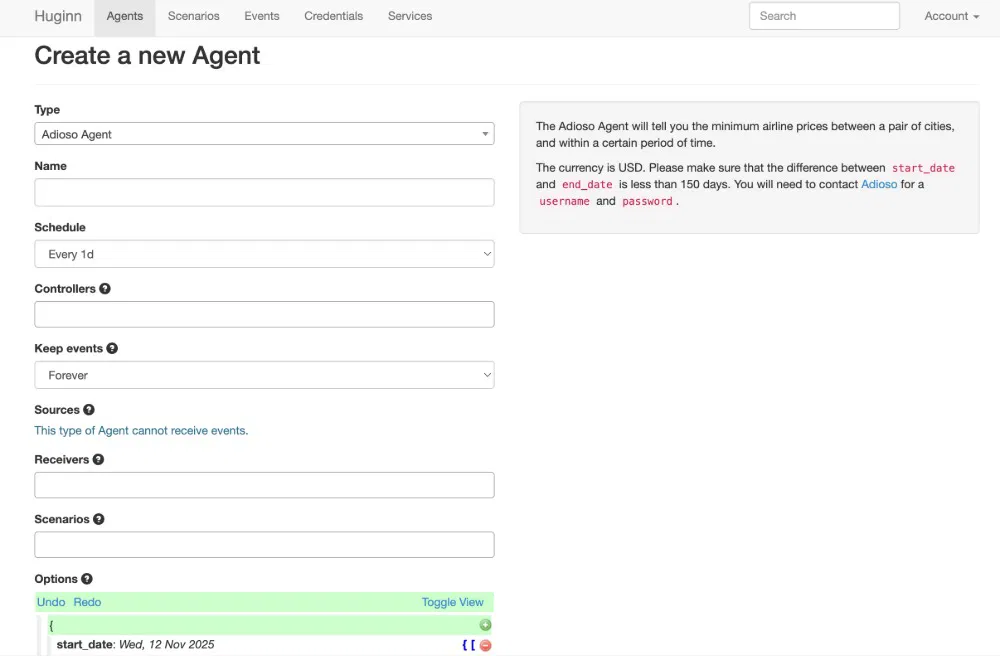
Task: Switch to the Events tab
Action: pos(262,16)
